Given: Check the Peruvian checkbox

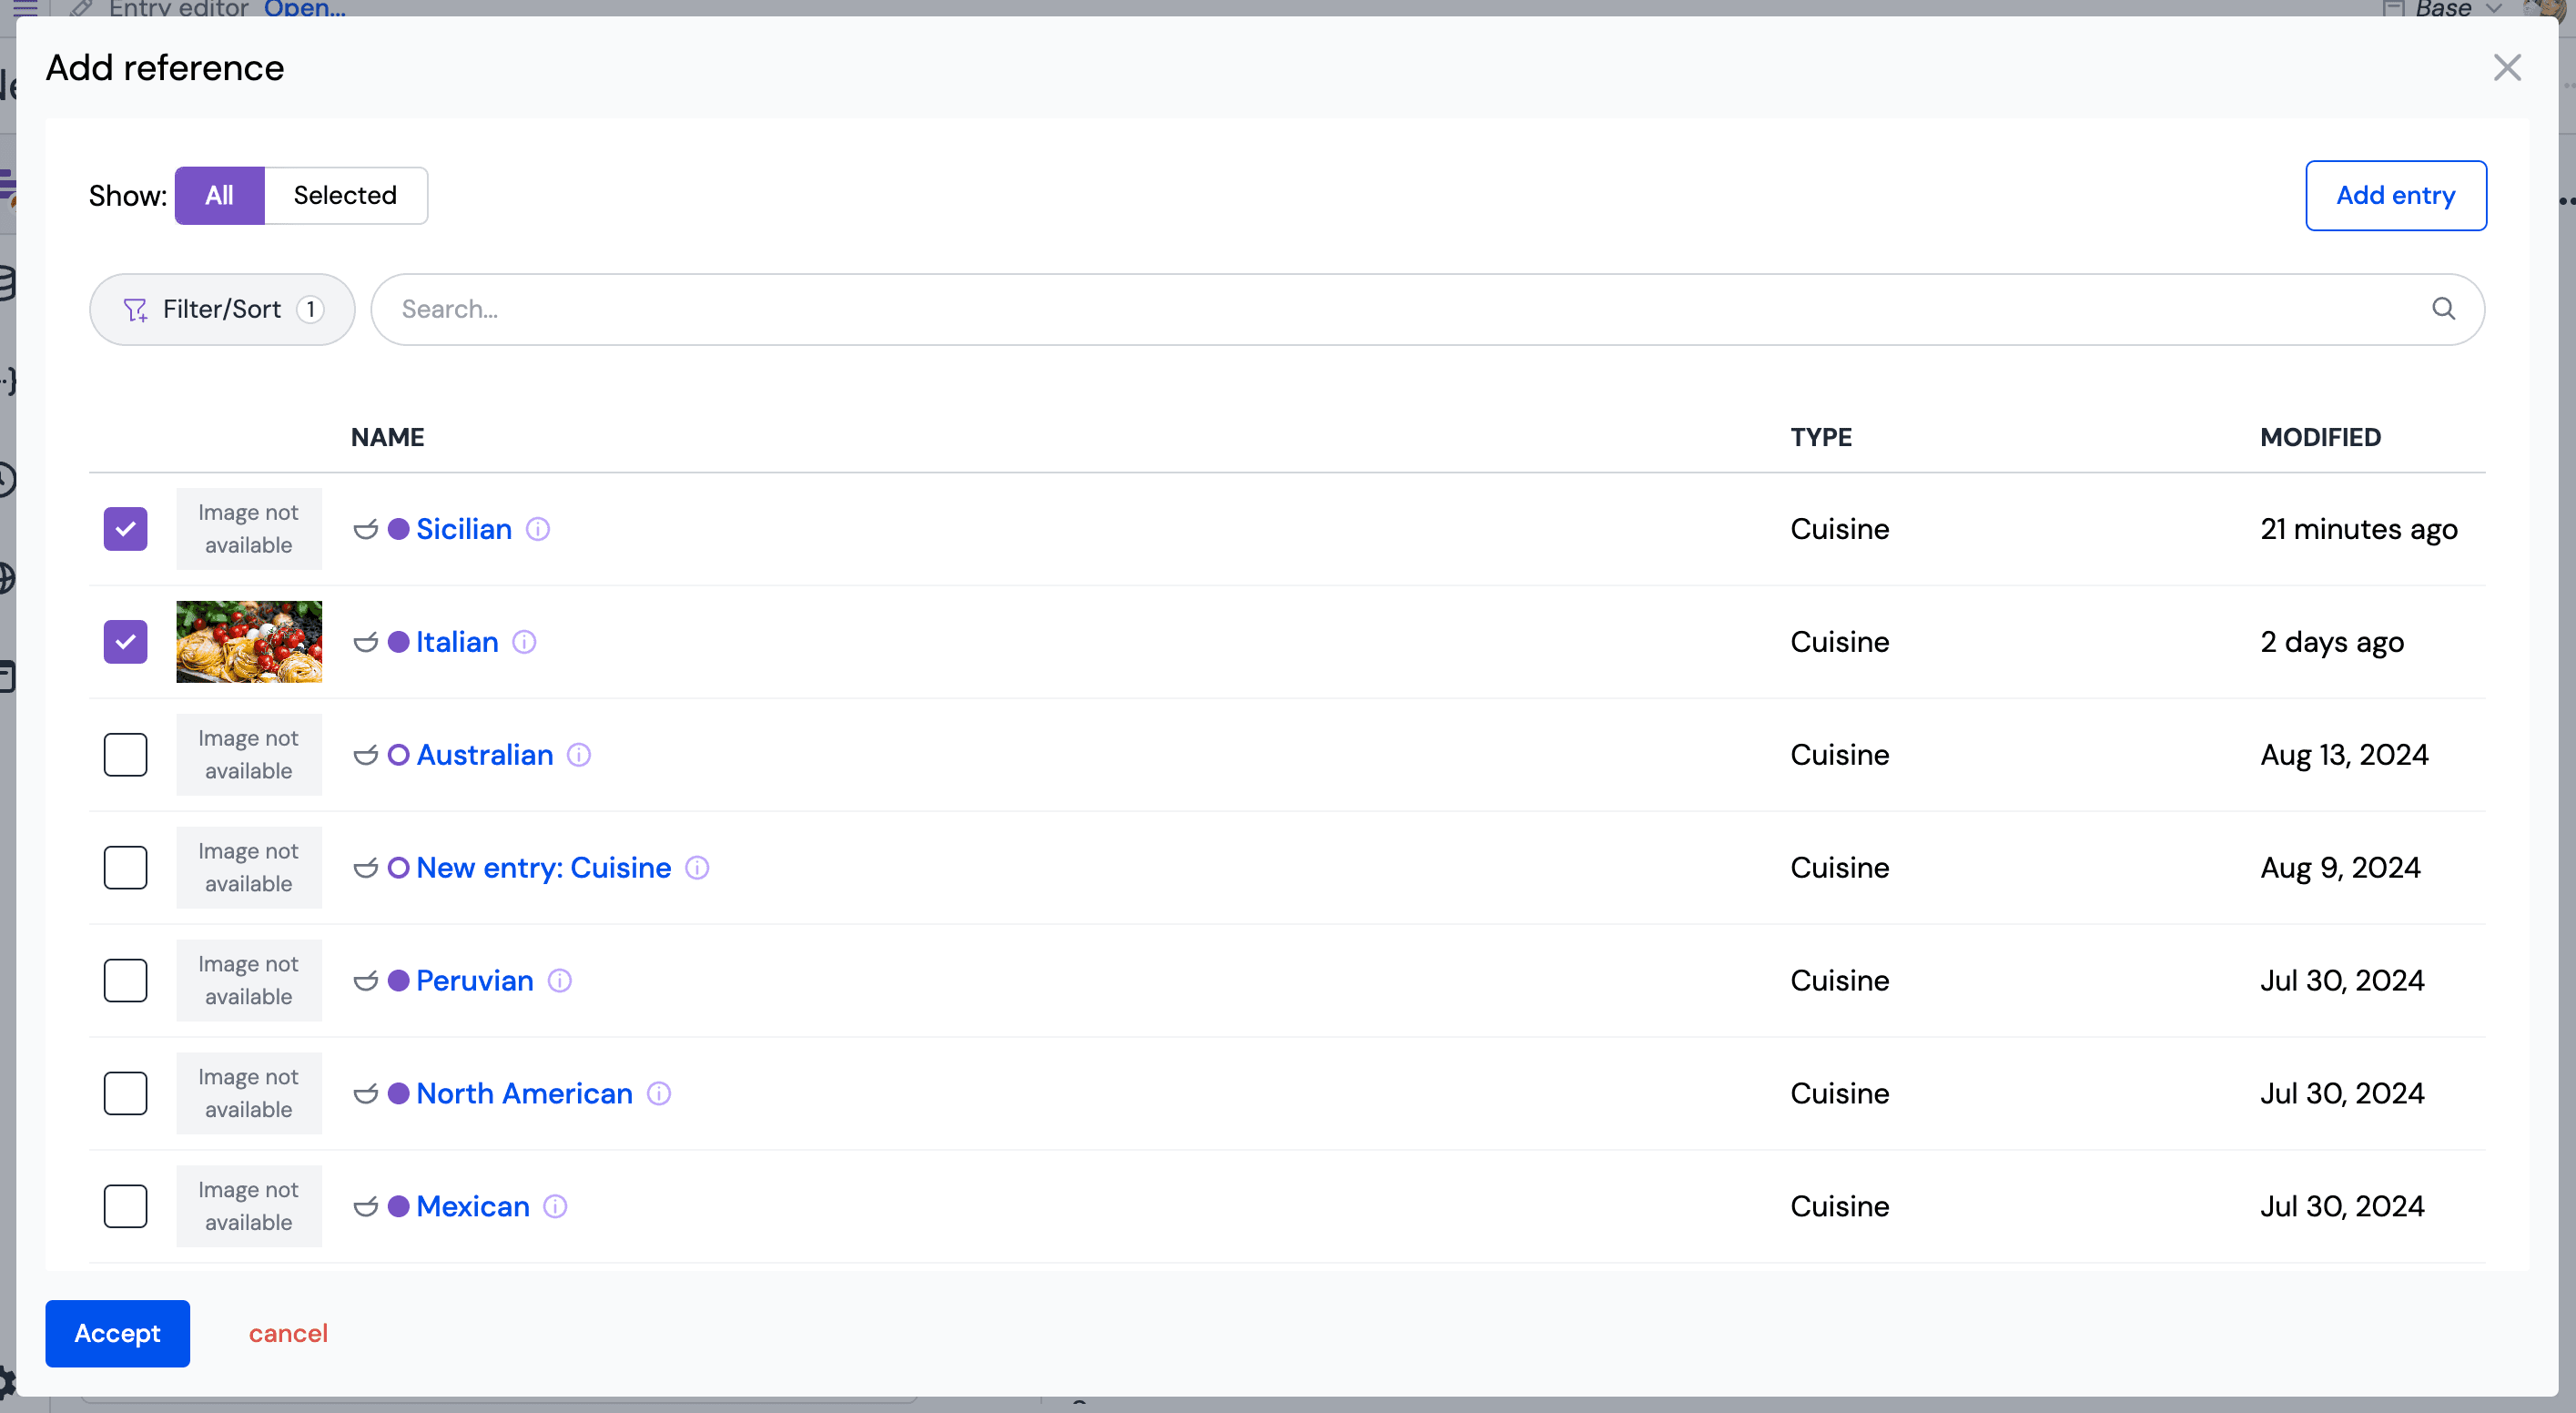Looking at the screenshot, I should click(x=125, y=981).
